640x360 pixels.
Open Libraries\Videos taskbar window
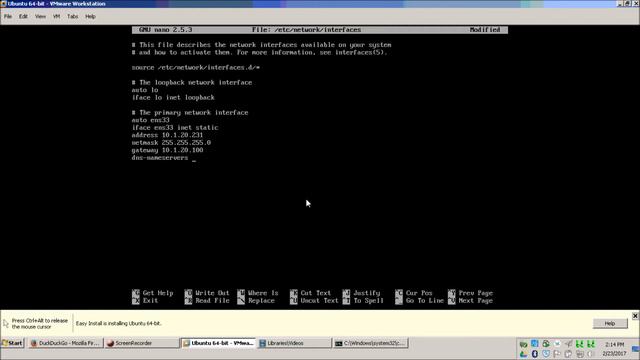294,343
